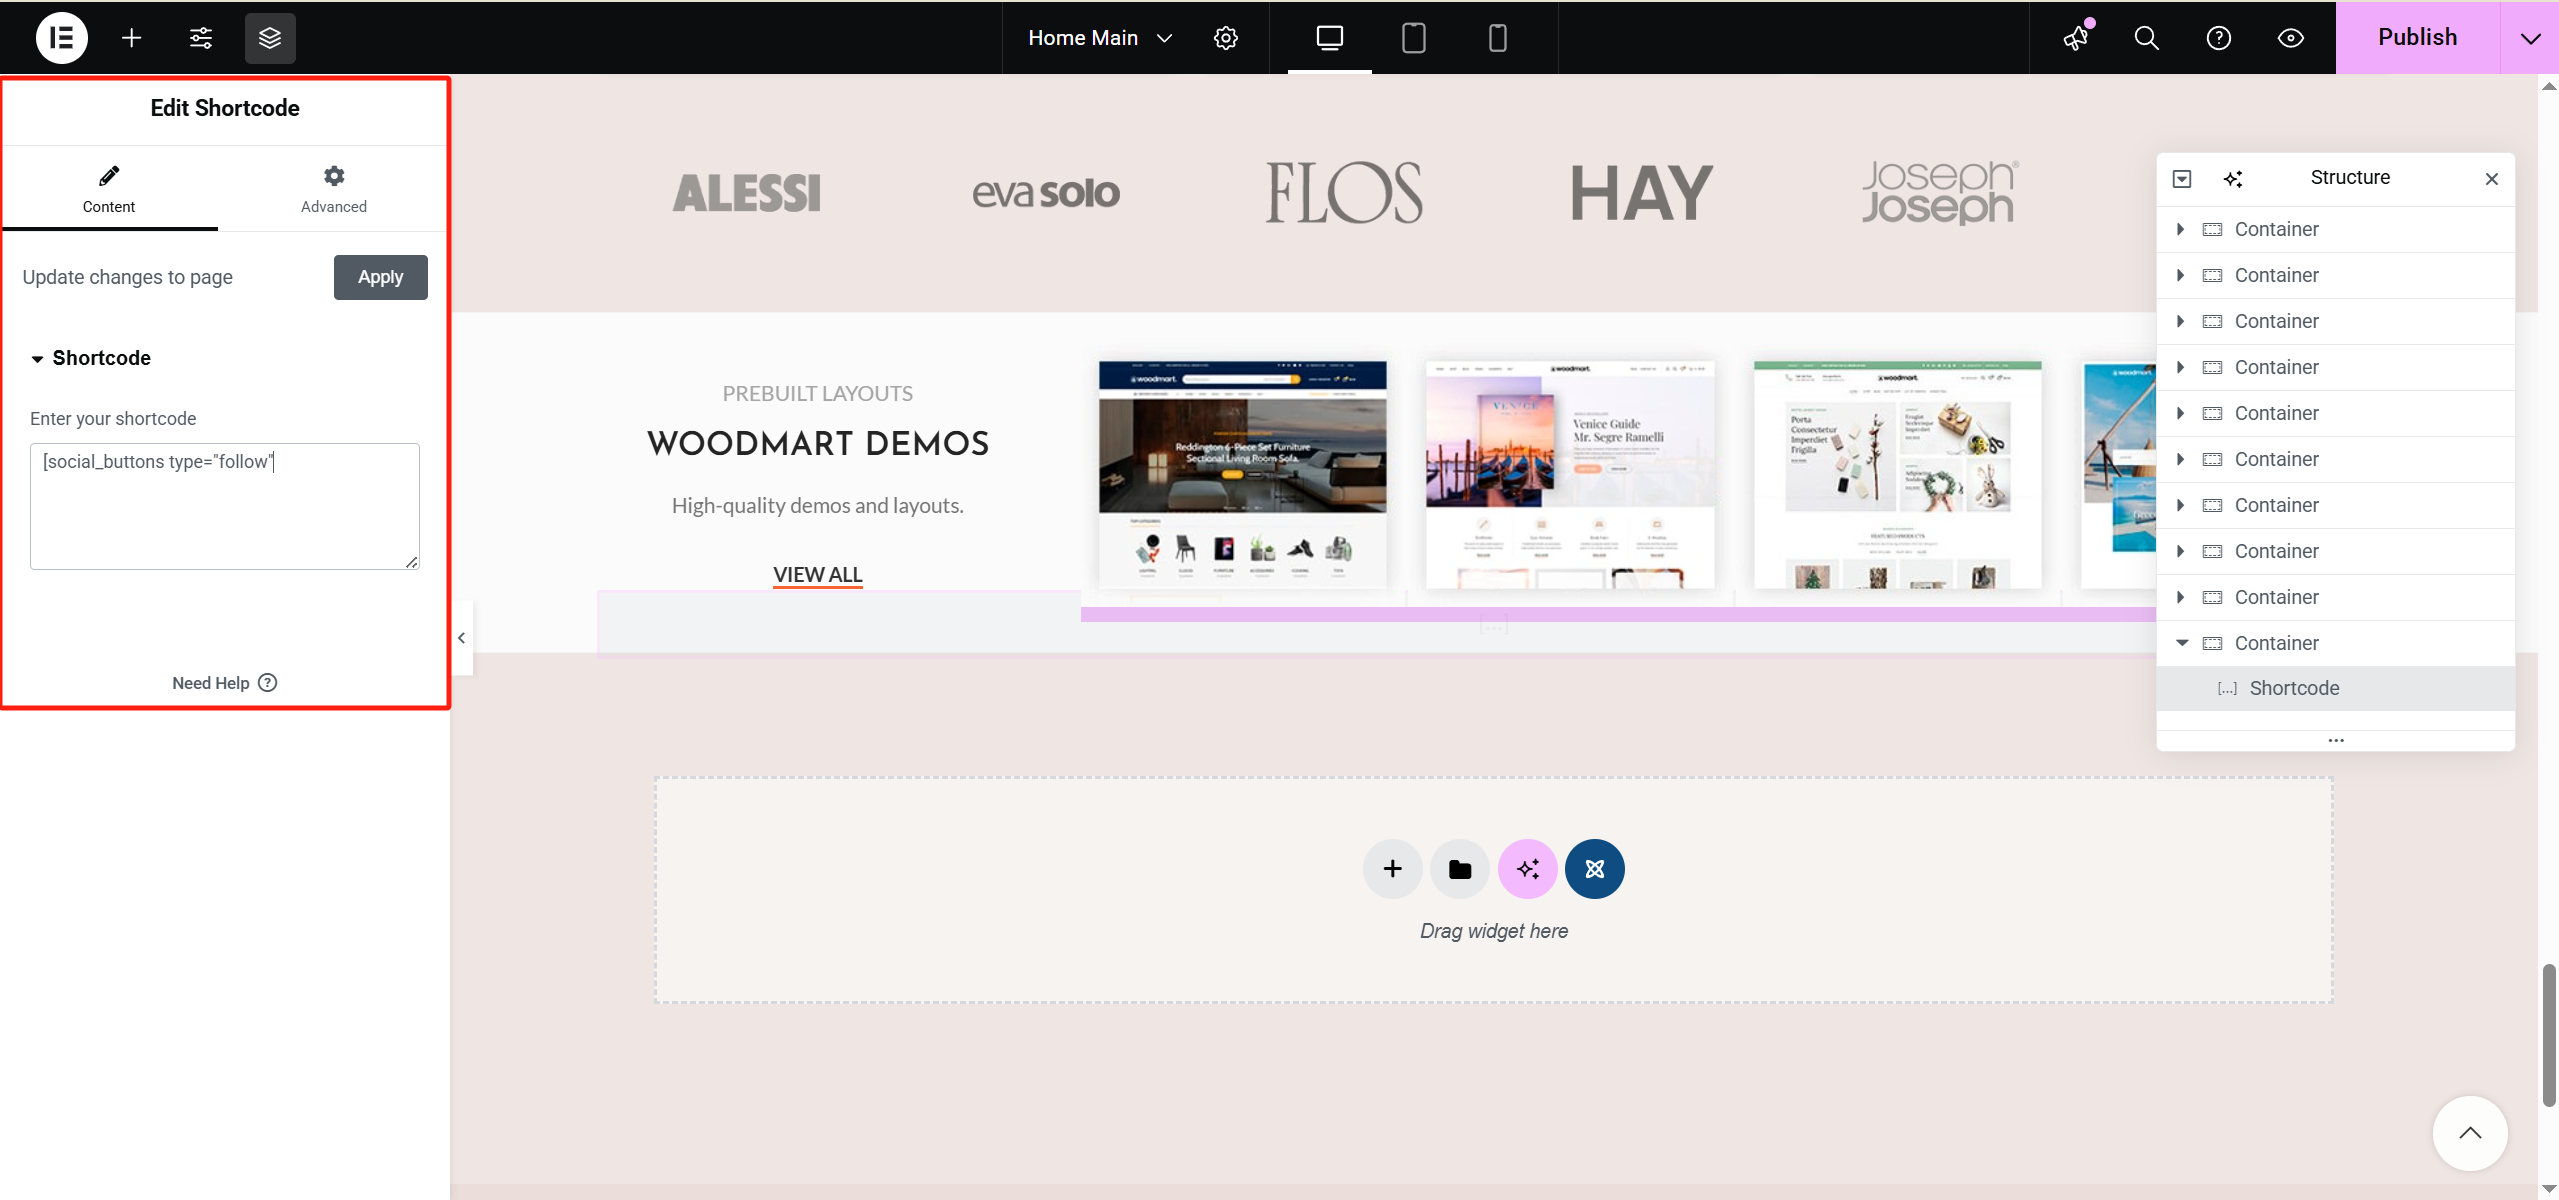Viewport: 2559px width, 1200px height.
Task: Open page settings gear icon
Action: coord(1226,38)
